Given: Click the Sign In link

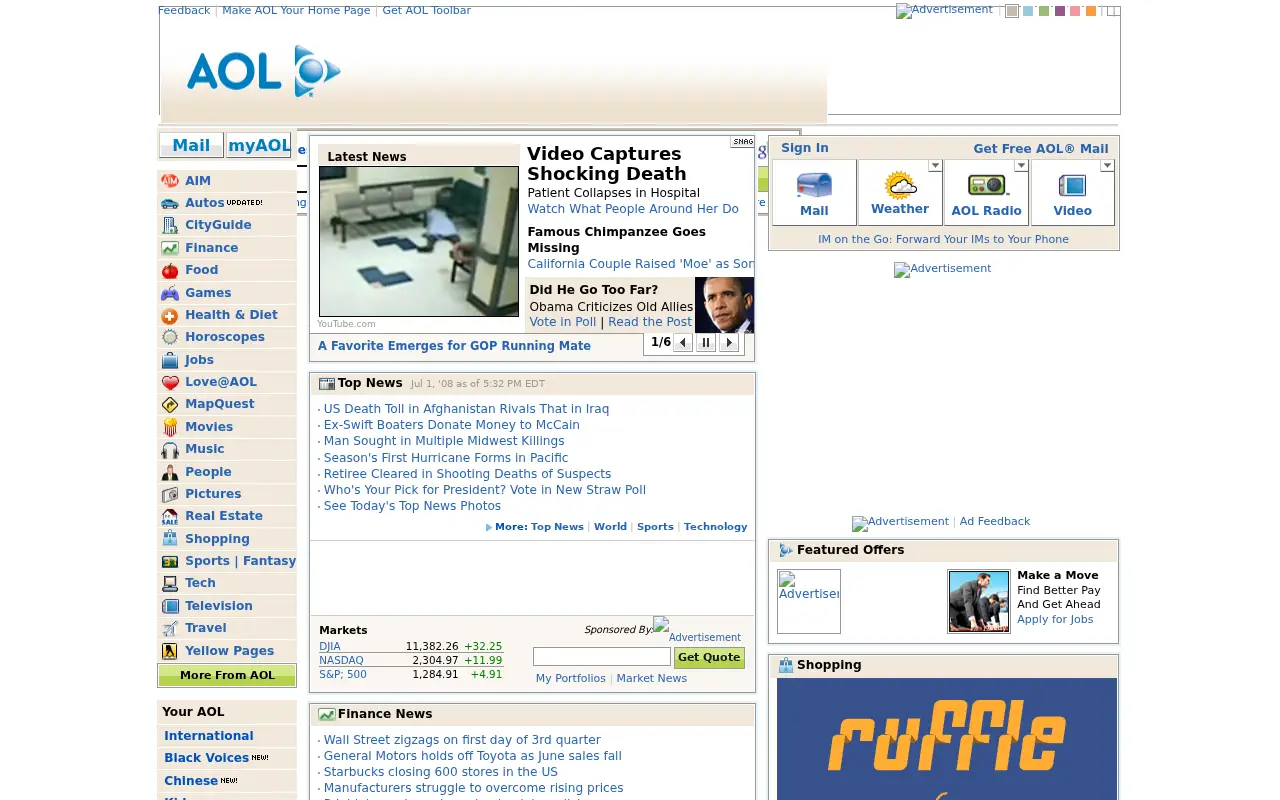Looking at the screenshot, I should pos(805,148).
